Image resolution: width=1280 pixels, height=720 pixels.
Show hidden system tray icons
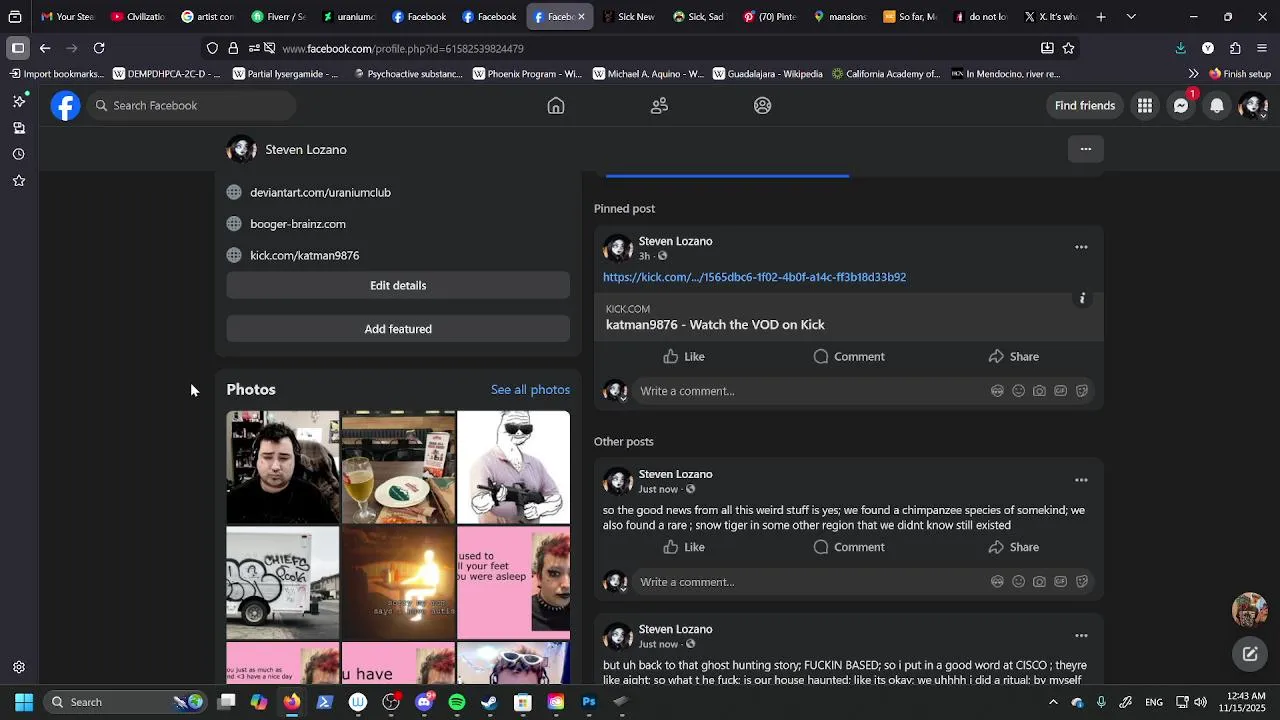click(x=1053, y=702)
